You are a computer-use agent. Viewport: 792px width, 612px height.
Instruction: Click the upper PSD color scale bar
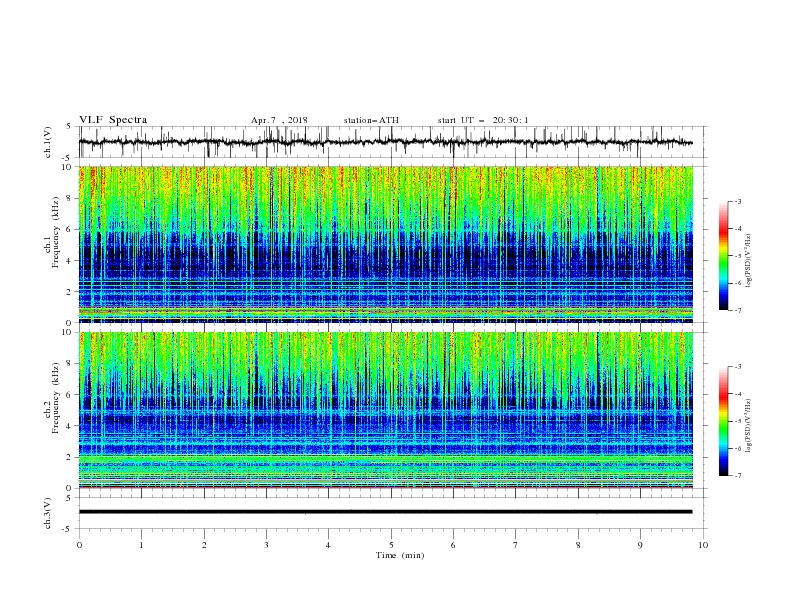[x=723, y=256]
